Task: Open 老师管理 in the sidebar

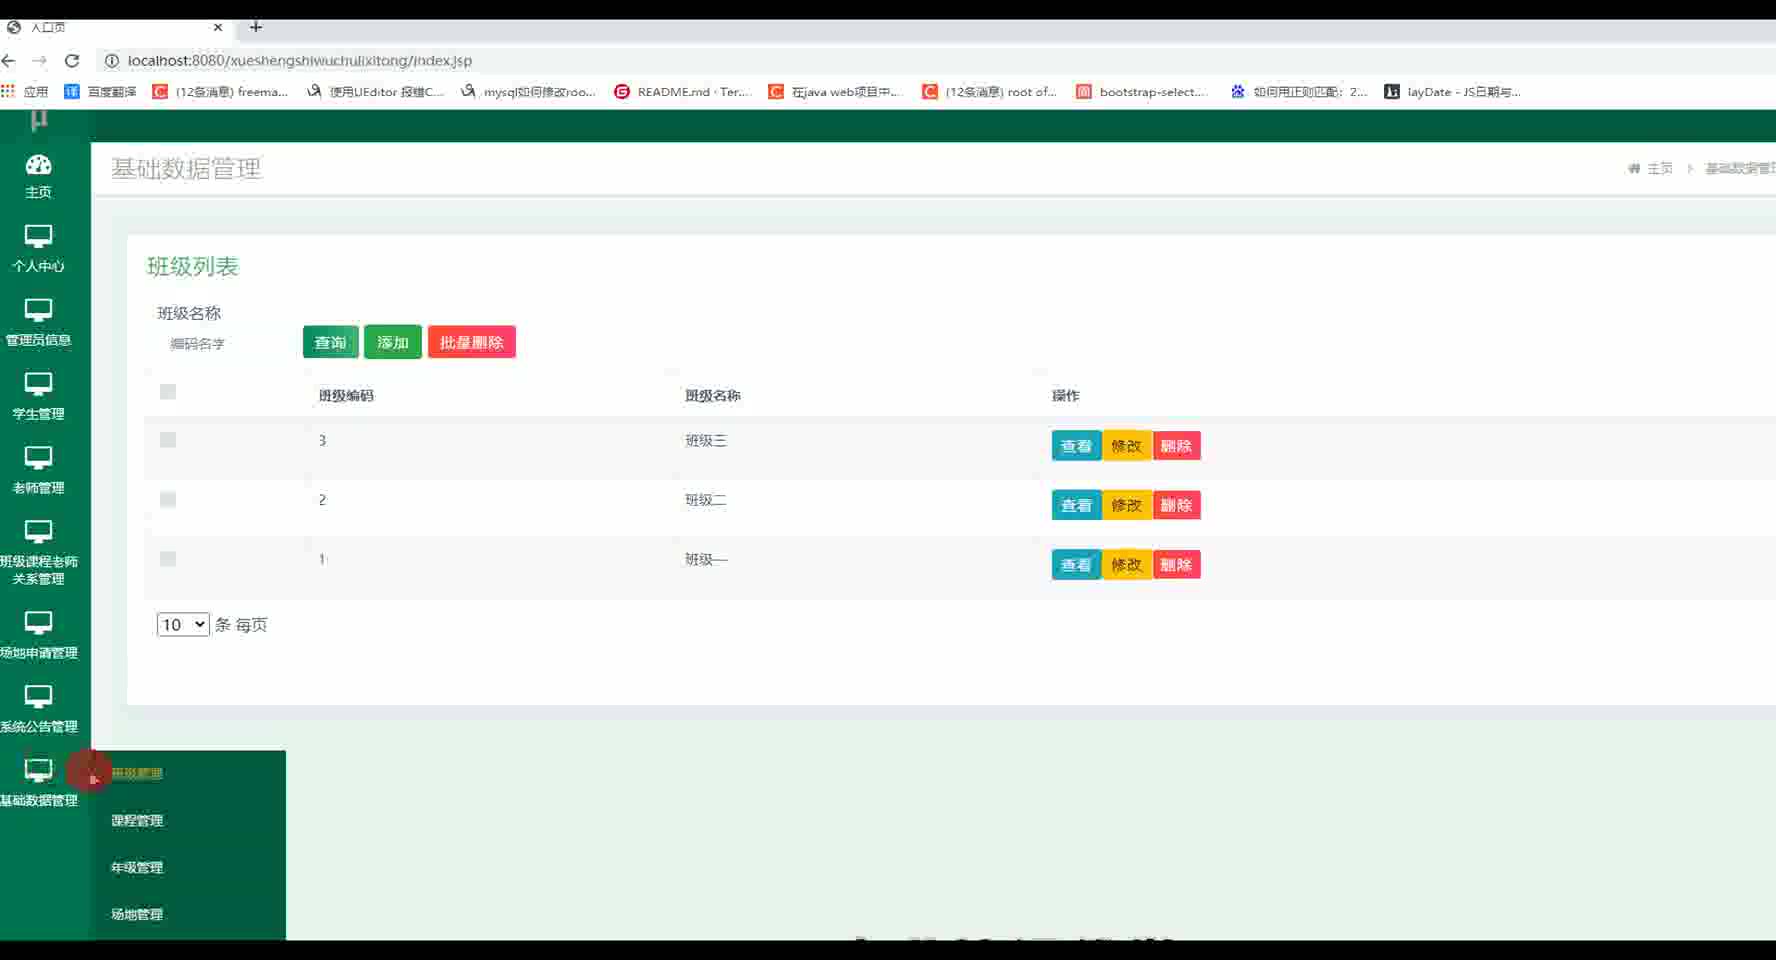Action: pyautogui.click(x=38, y=471)
